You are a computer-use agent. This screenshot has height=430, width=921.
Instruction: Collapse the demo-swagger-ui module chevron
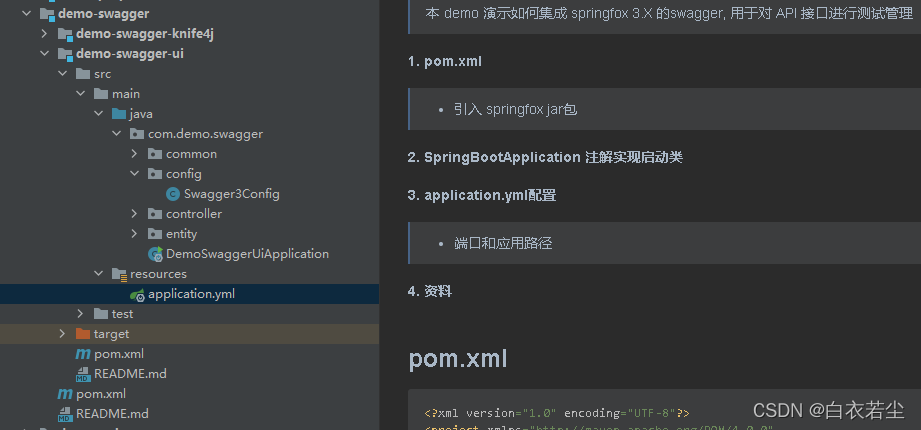(x=45, y=53)
